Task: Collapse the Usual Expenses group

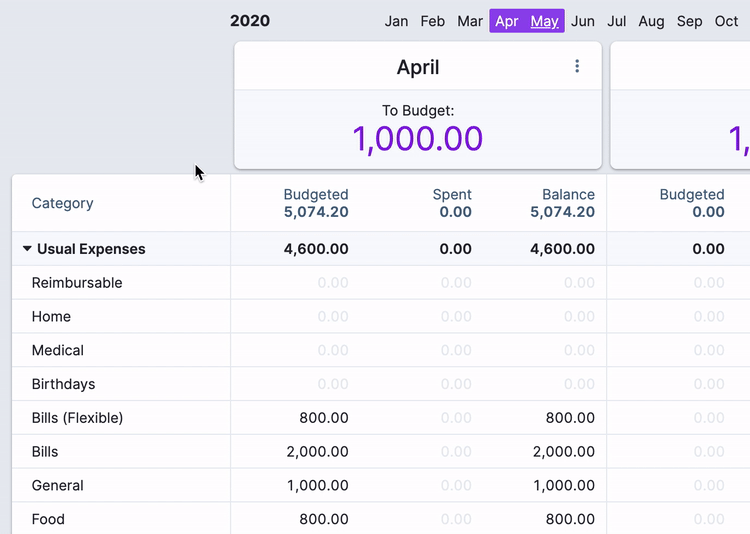Action: 27,249
